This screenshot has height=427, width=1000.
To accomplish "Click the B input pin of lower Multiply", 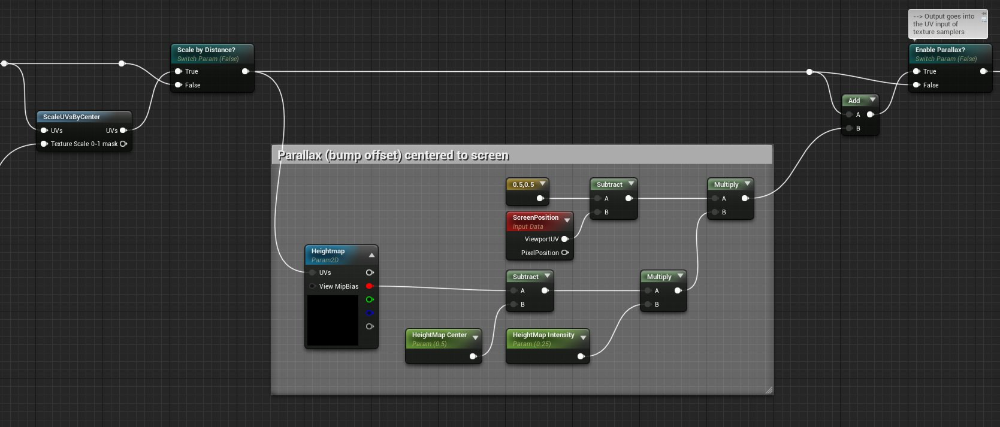I will [648, 305].
